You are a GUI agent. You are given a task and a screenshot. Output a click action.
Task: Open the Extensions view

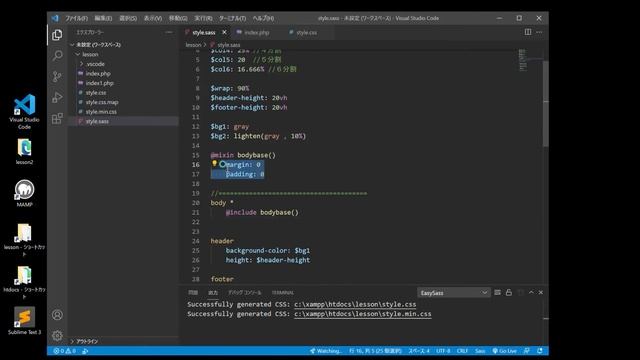click(x=57, y=119)
